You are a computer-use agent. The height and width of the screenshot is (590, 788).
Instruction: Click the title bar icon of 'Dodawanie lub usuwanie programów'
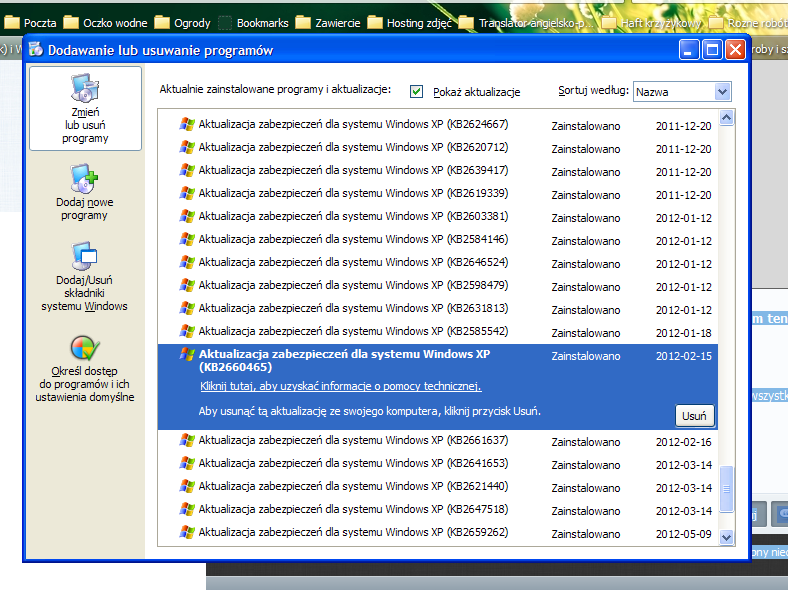36,50
